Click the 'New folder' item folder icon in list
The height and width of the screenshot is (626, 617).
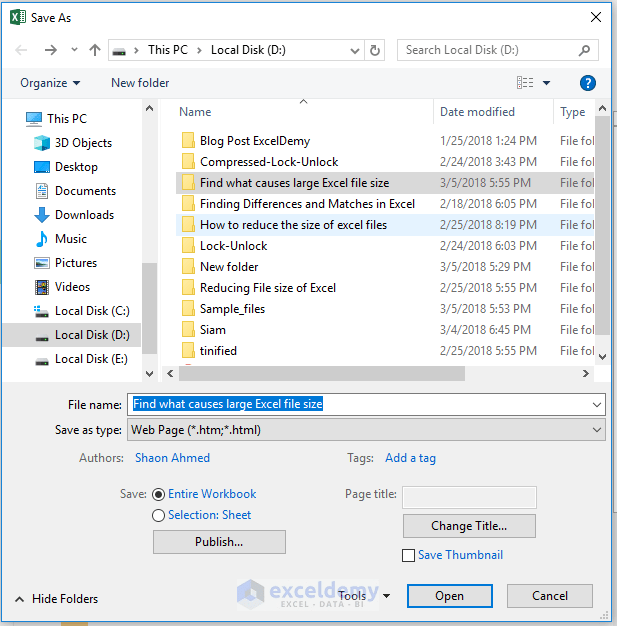point(188,267)
